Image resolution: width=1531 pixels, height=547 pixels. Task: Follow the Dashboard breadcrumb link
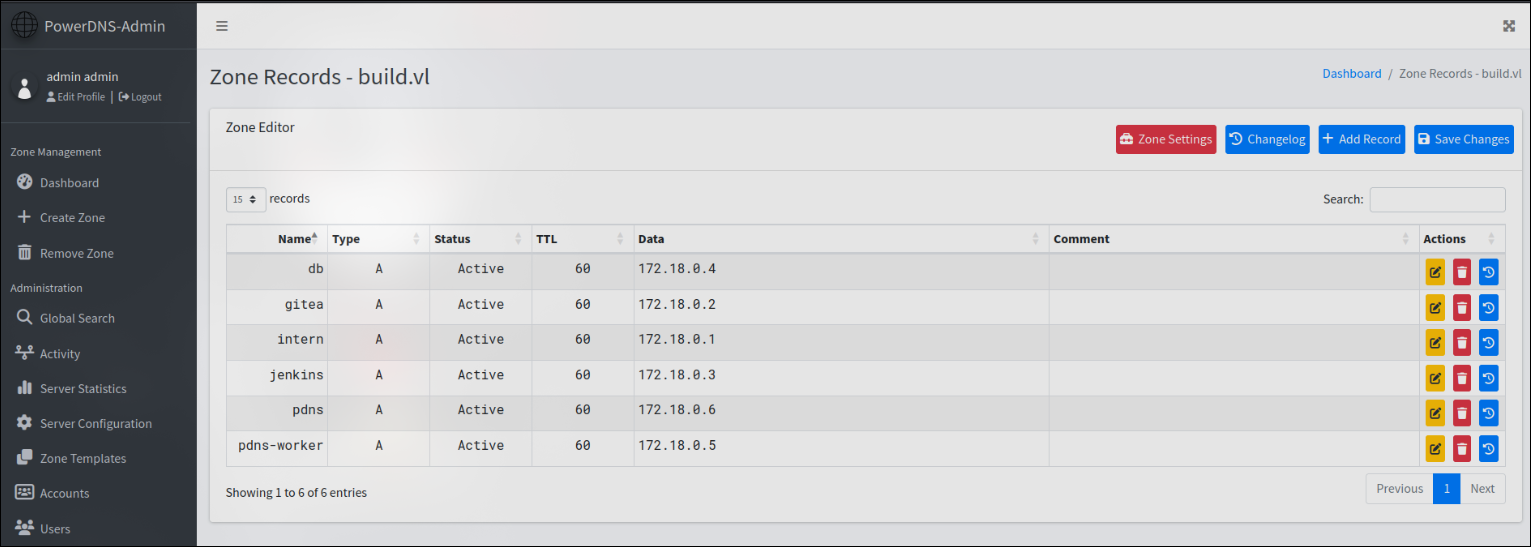(1352, 74)
